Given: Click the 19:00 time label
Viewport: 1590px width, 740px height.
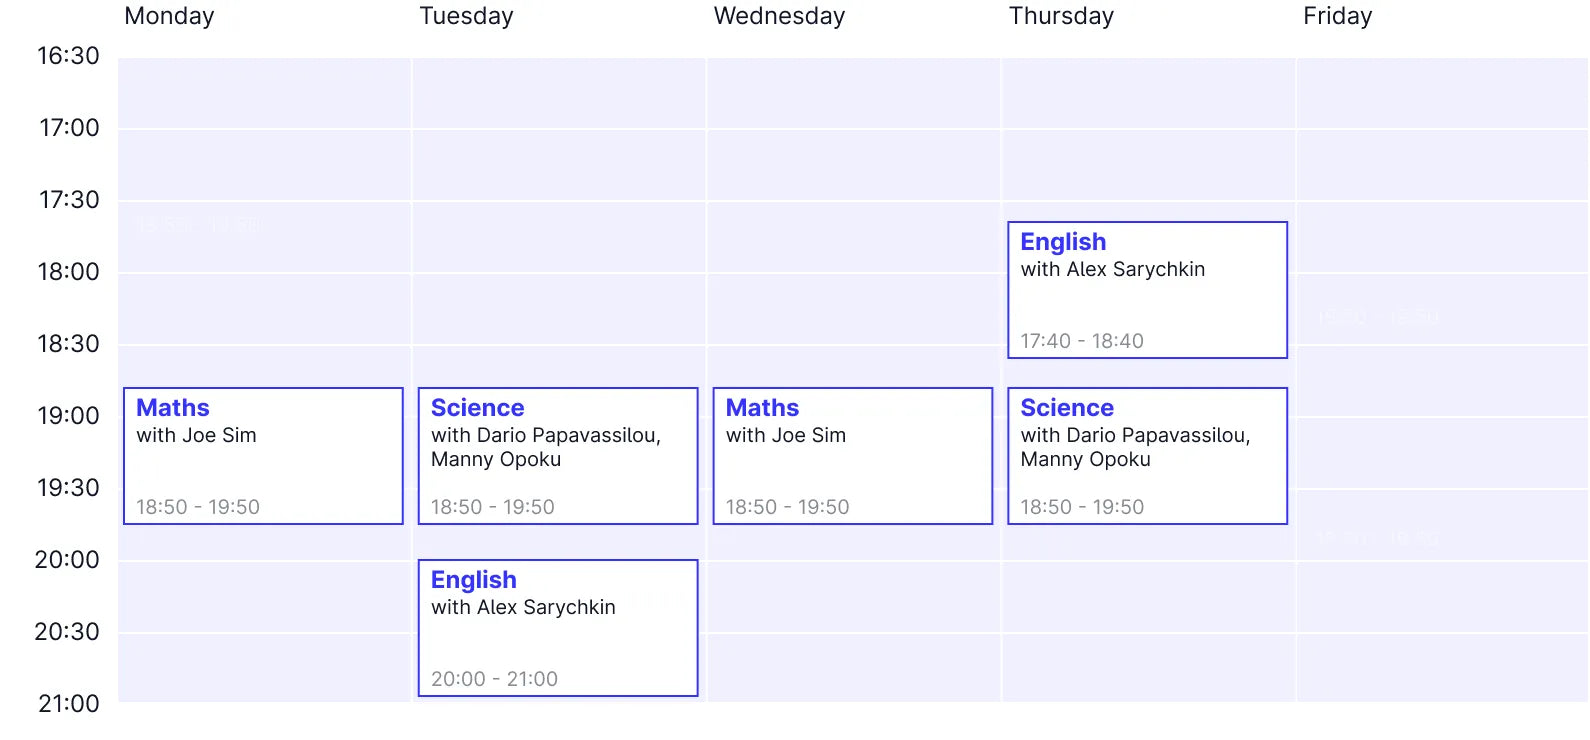Looking at the screenshot, I should coord(66,415).
